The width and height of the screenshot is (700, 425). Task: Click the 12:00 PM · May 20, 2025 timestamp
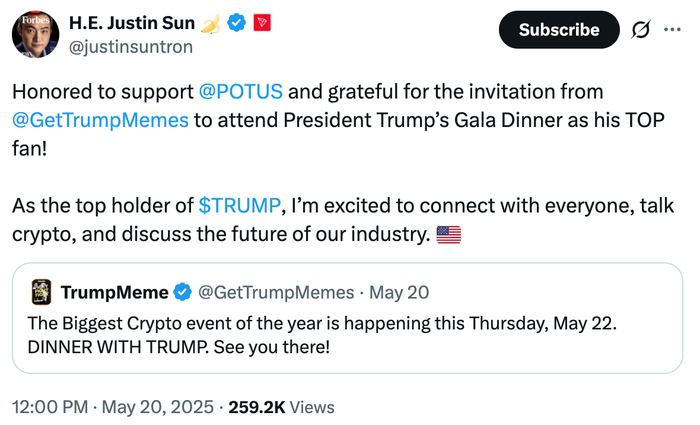point(113,407)
